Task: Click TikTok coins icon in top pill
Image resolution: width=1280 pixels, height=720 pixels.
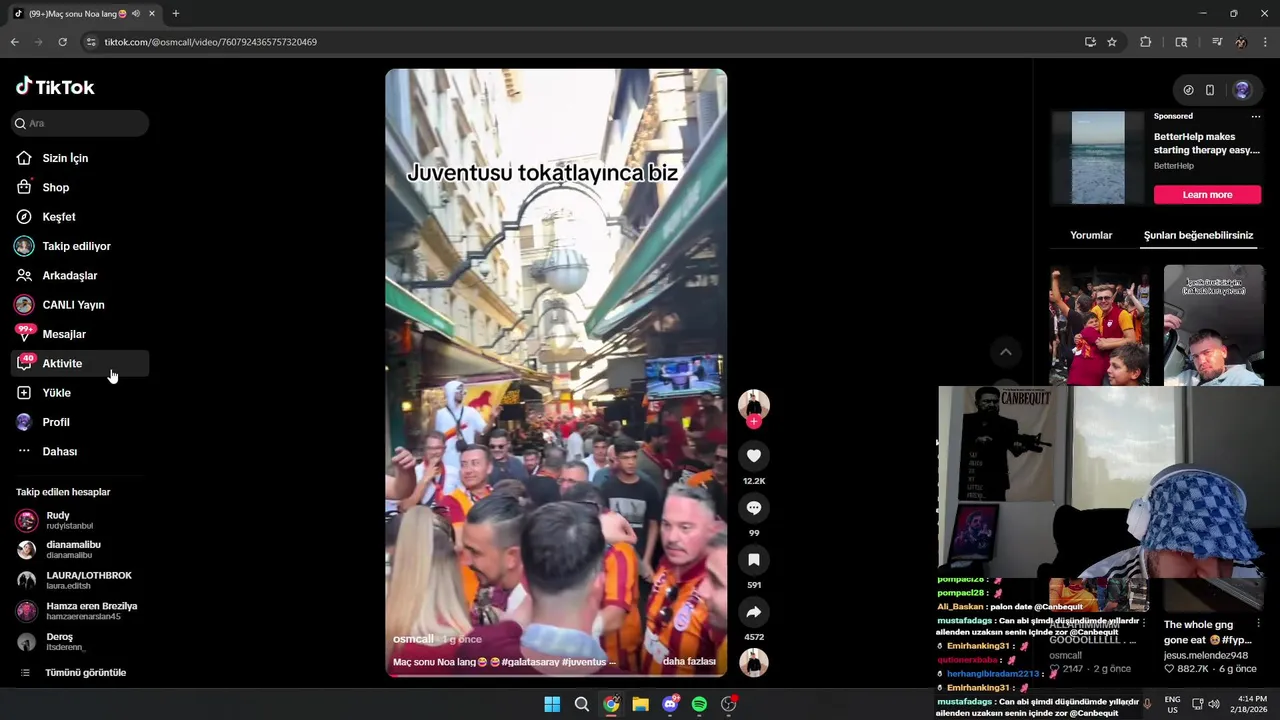Action: click(1188, 90)
